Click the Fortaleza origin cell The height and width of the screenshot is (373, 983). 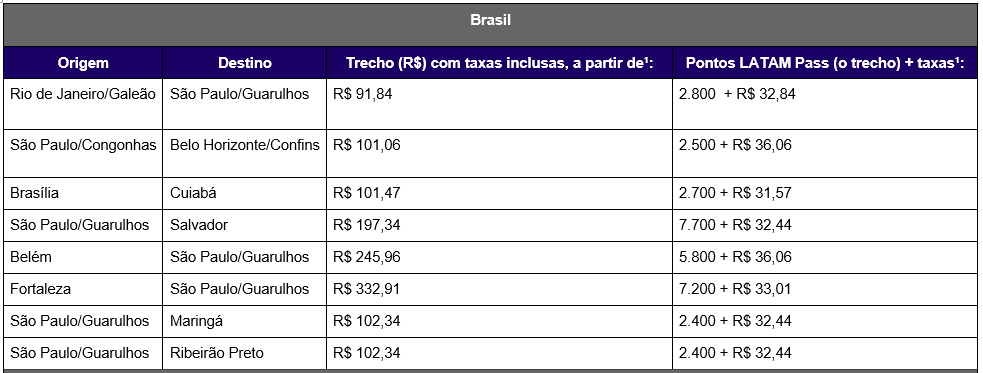83,289
